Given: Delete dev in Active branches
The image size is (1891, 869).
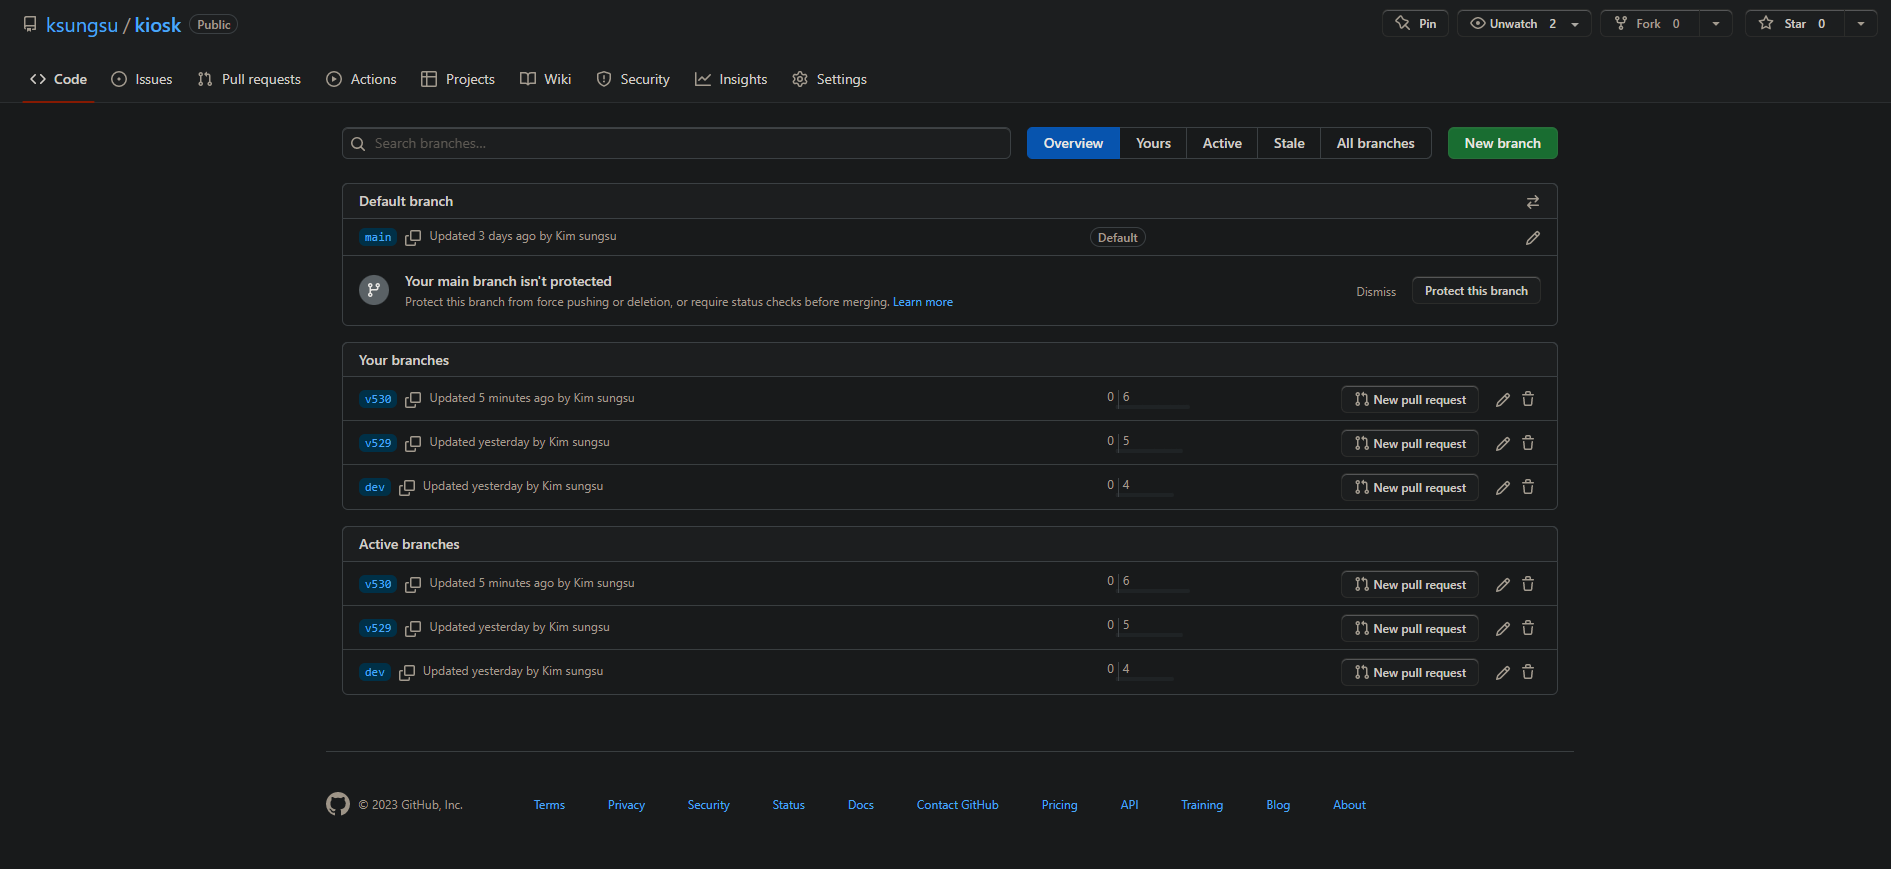Looking at the screenshot, I should coord(1528,672).
